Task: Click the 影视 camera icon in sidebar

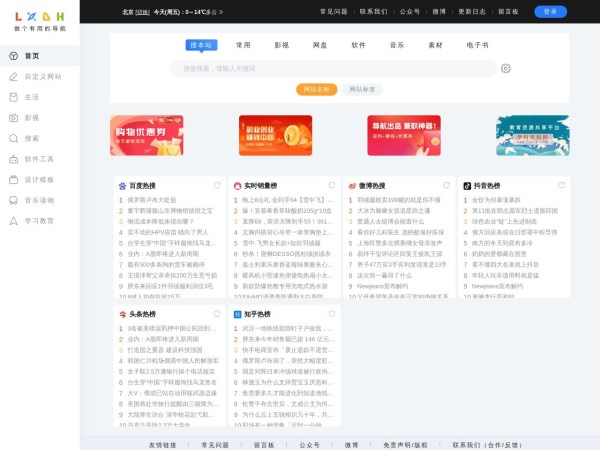Action: [x=13, y=117]
